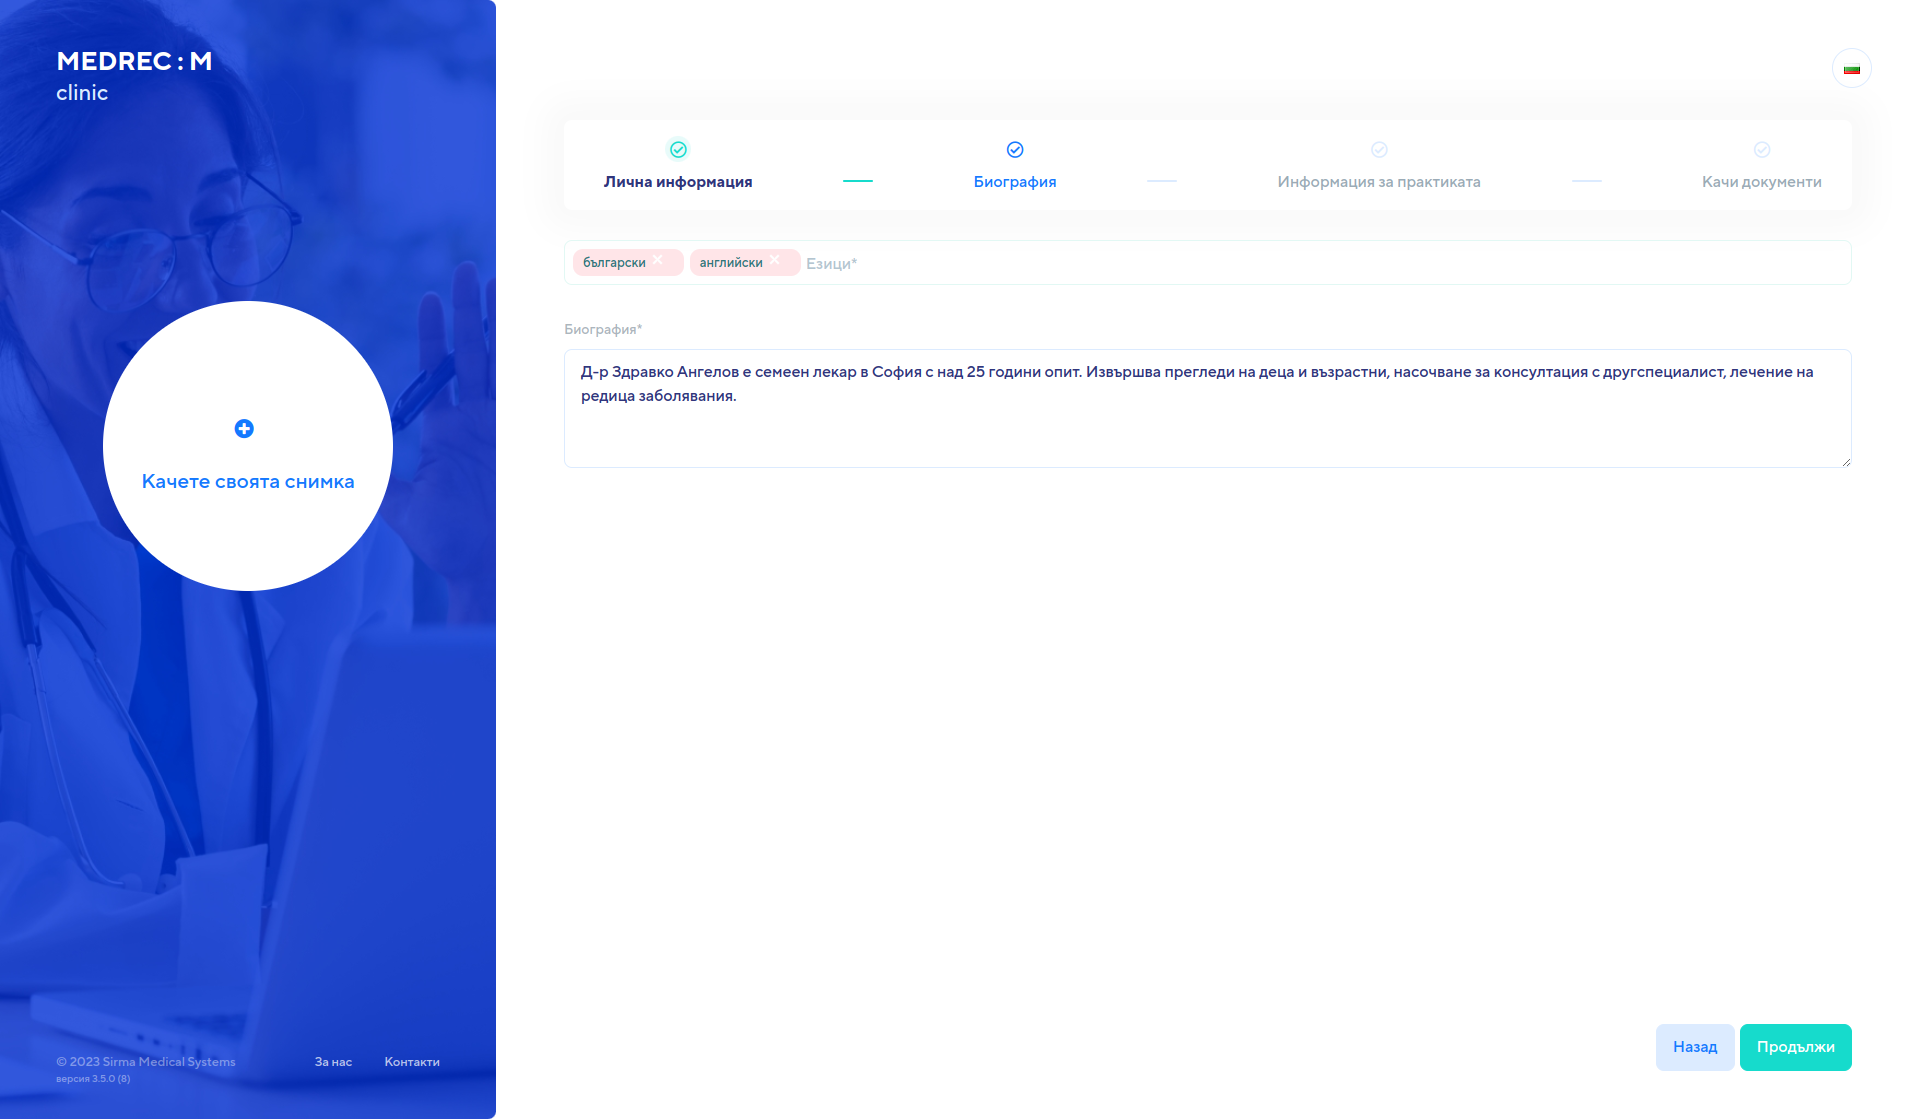Click the Биография* field label
Viewport: 1920px width, 1119px height.
pos(603,329)
